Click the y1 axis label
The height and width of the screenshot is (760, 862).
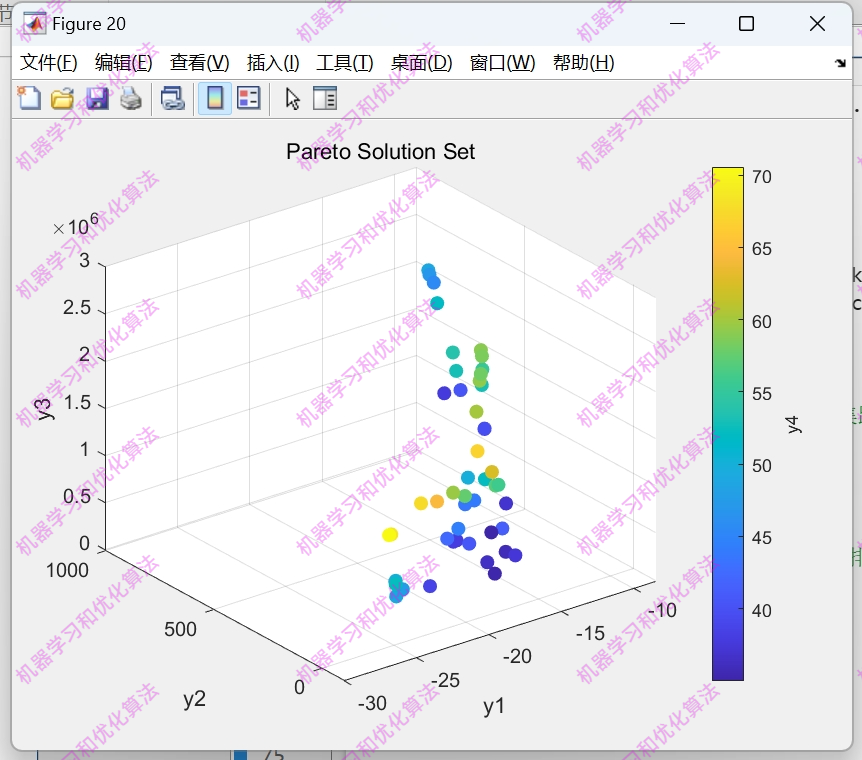click(494, 706)
